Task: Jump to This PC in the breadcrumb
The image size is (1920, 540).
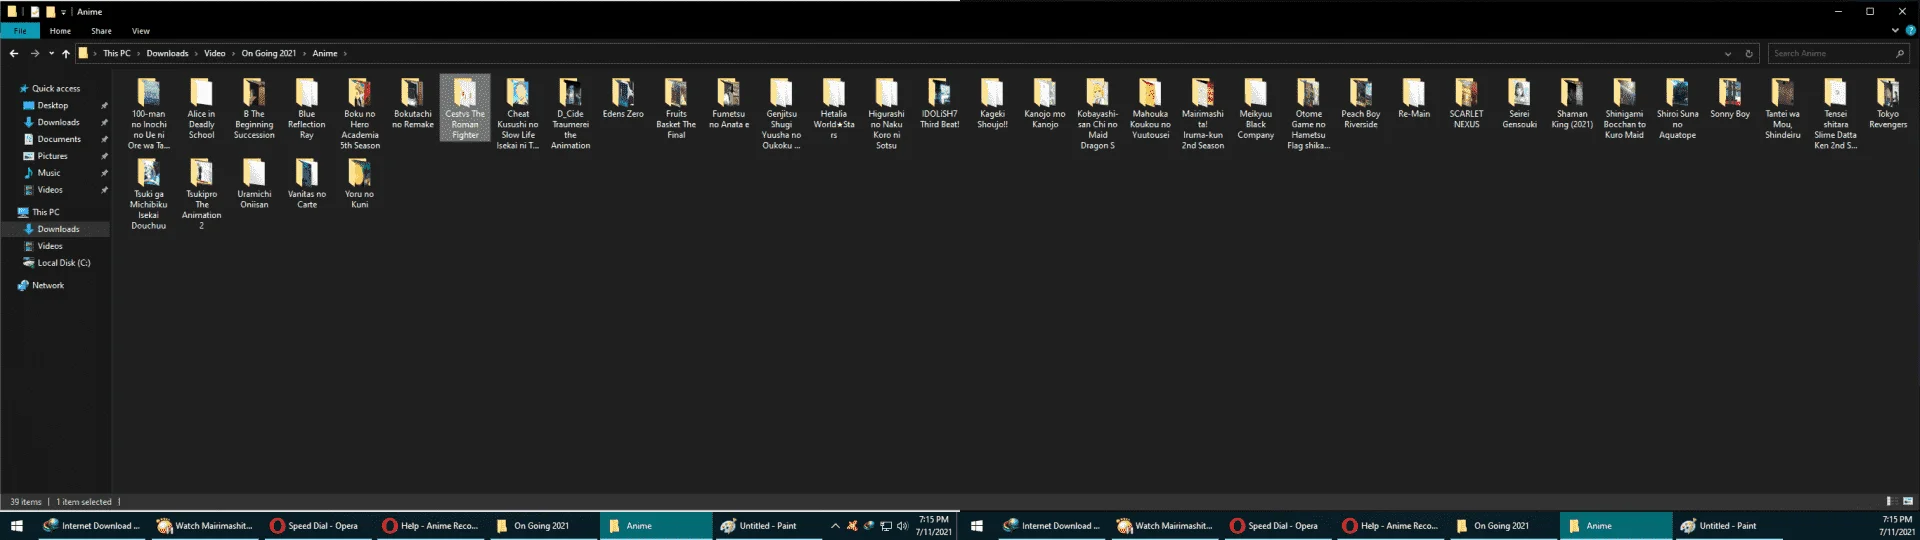Action: coord(117,53)
